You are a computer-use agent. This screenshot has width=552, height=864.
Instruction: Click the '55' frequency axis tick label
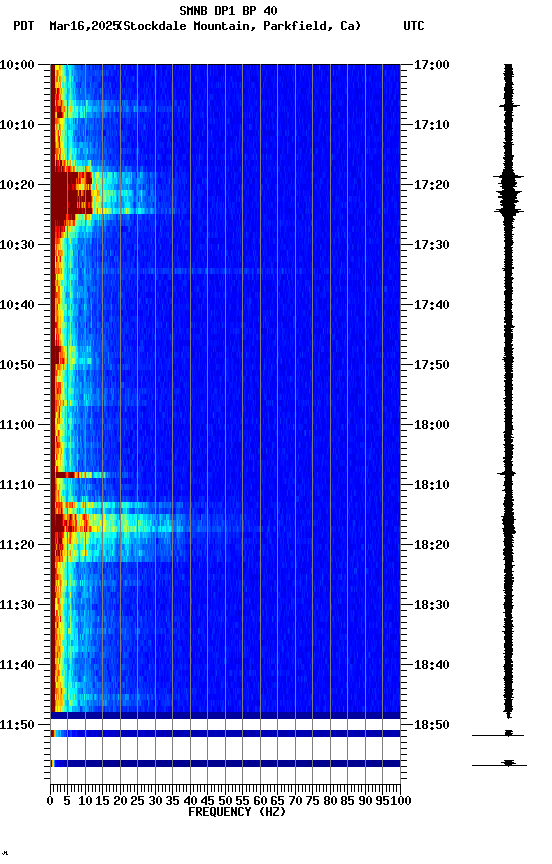click(x=243, y=802)
